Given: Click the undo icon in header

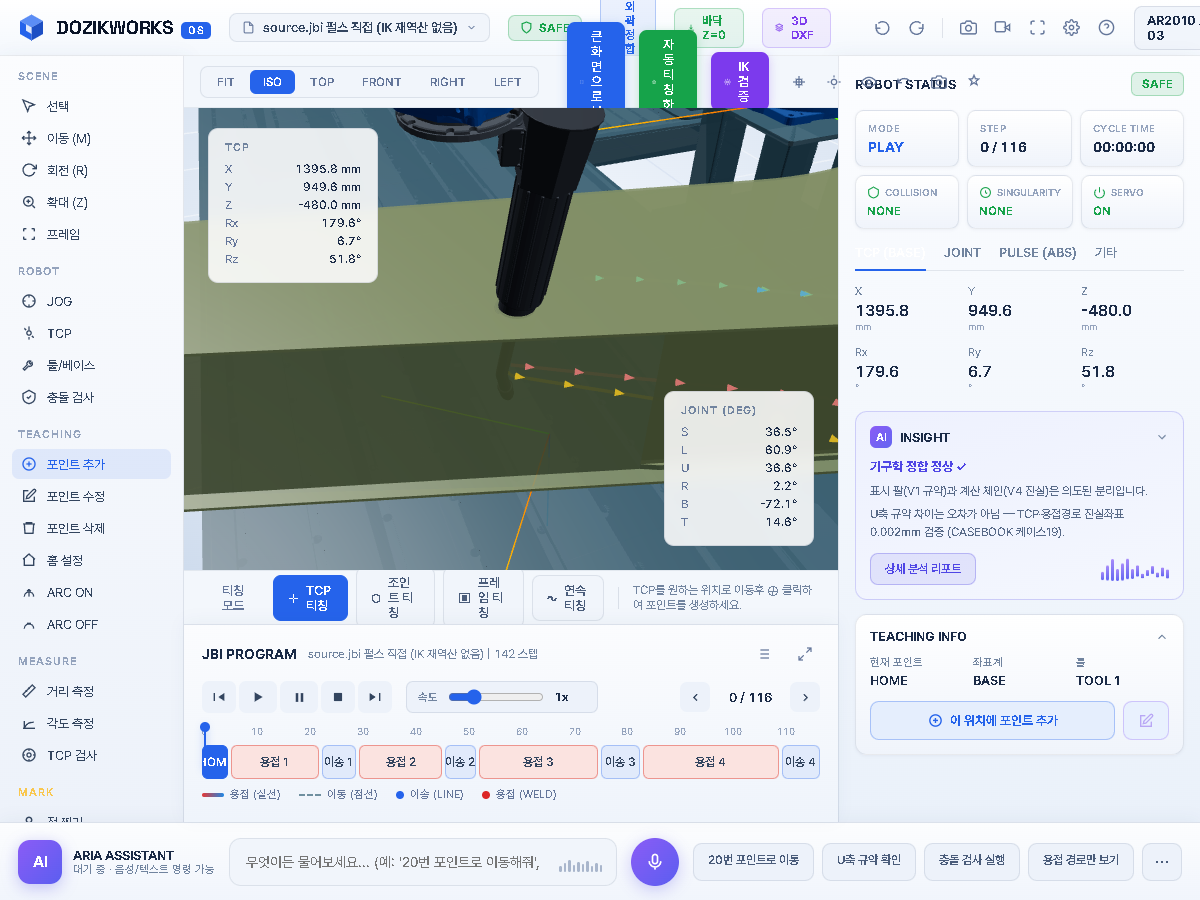Looking at the screenshot, I should (882, 28).
